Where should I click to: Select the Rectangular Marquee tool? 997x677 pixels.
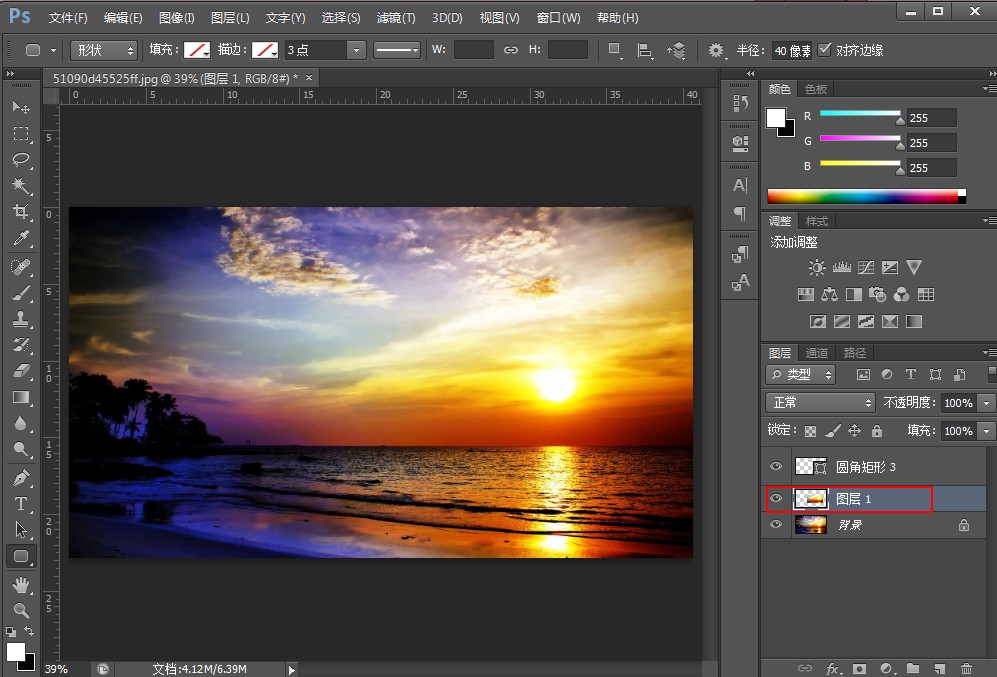pyautogui.click(x=21, y=133)
